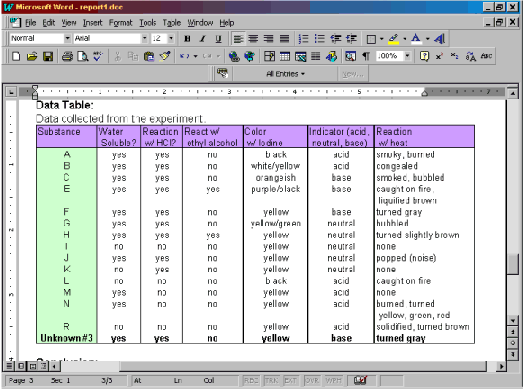
Task: Save the document with the floppy disk icon
Action: pos(48,56)
